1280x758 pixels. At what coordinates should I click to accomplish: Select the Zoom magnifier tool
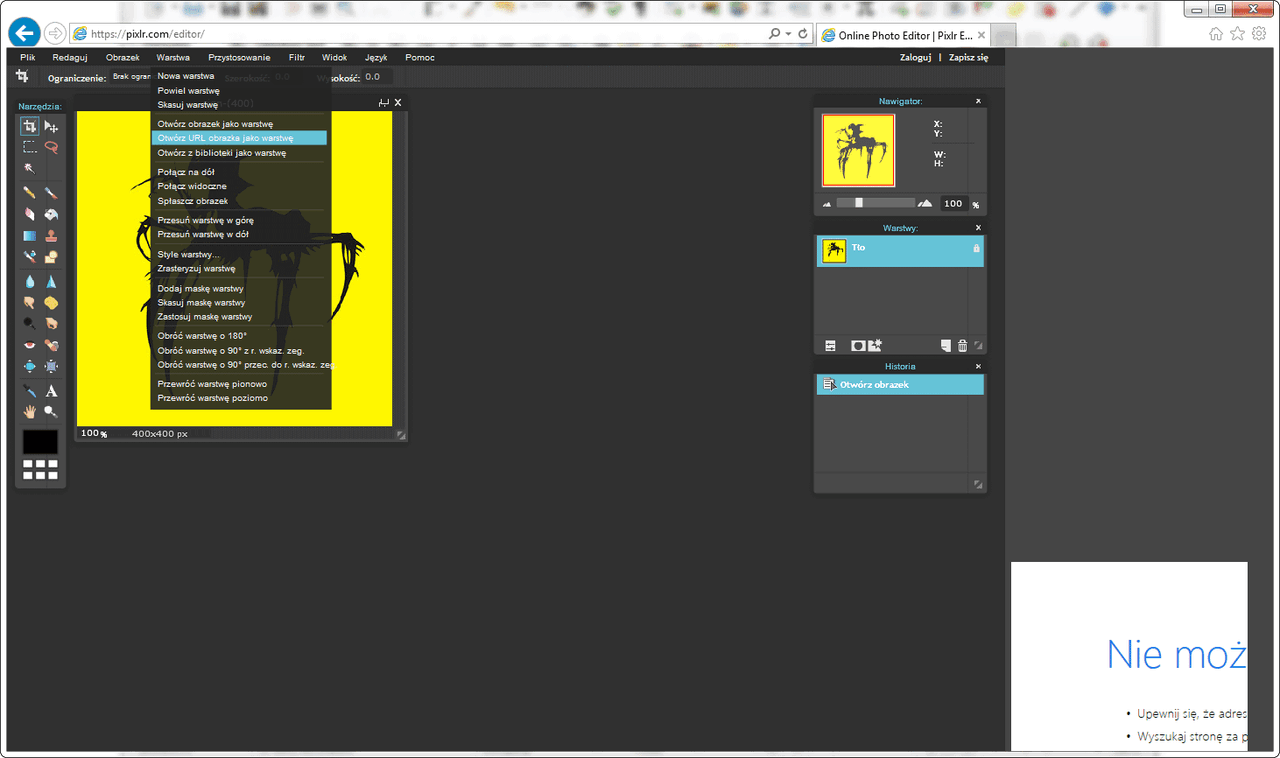[51, 411]
